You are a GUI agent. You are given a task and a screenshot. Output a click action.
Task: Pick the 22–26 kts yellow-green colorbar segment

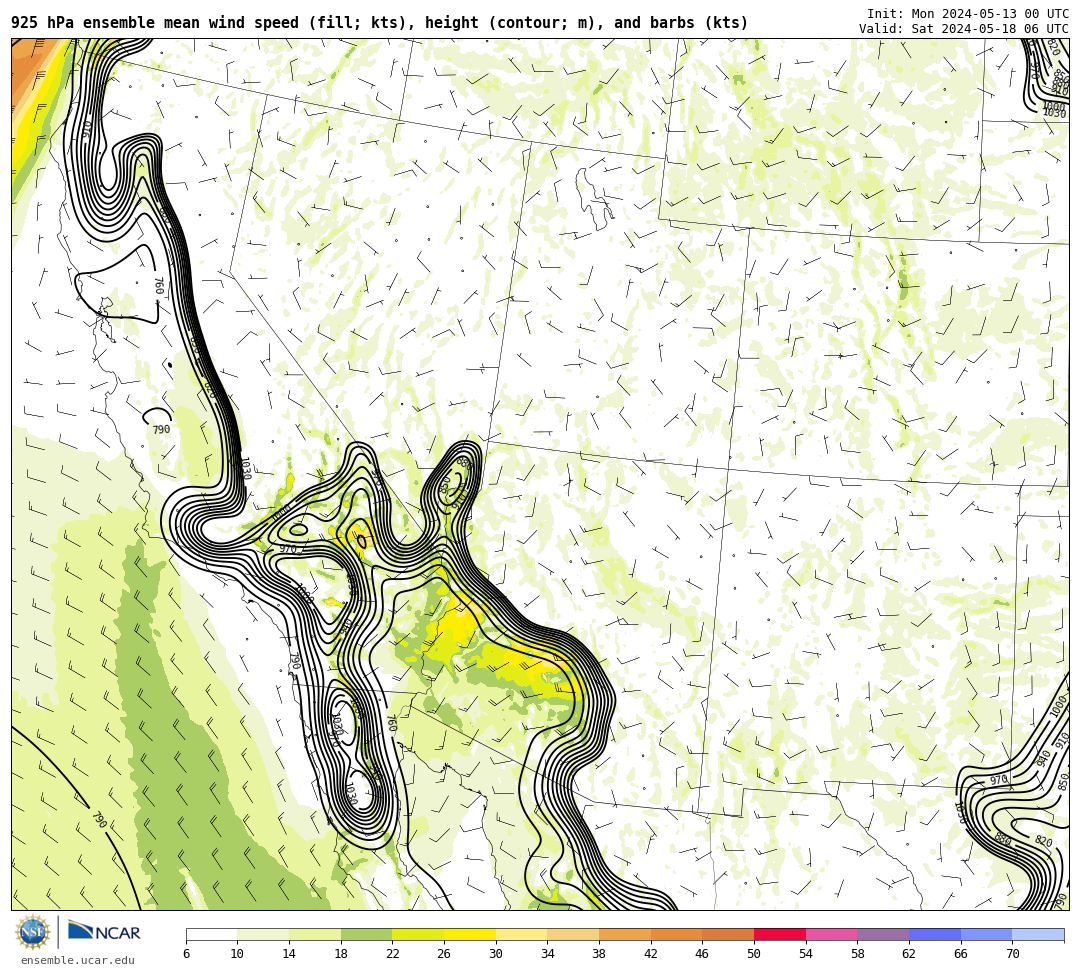click(418, 934)
